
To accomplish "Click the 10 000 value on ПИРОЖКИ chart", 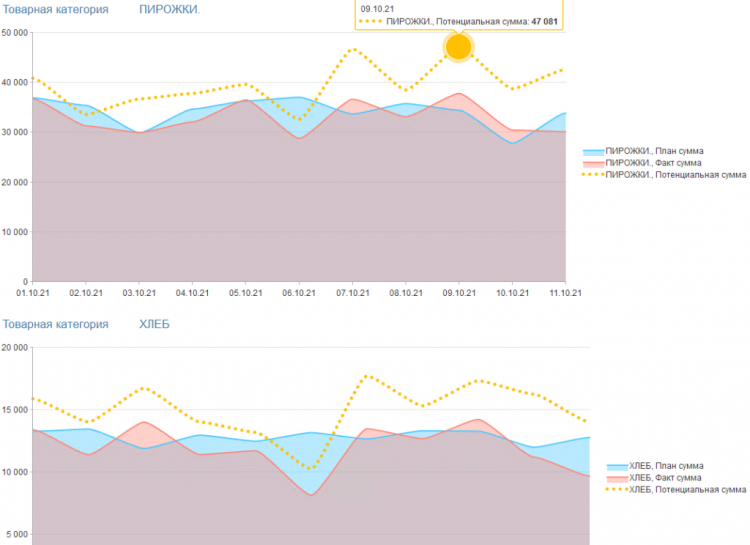I will (x=14, y=232).
